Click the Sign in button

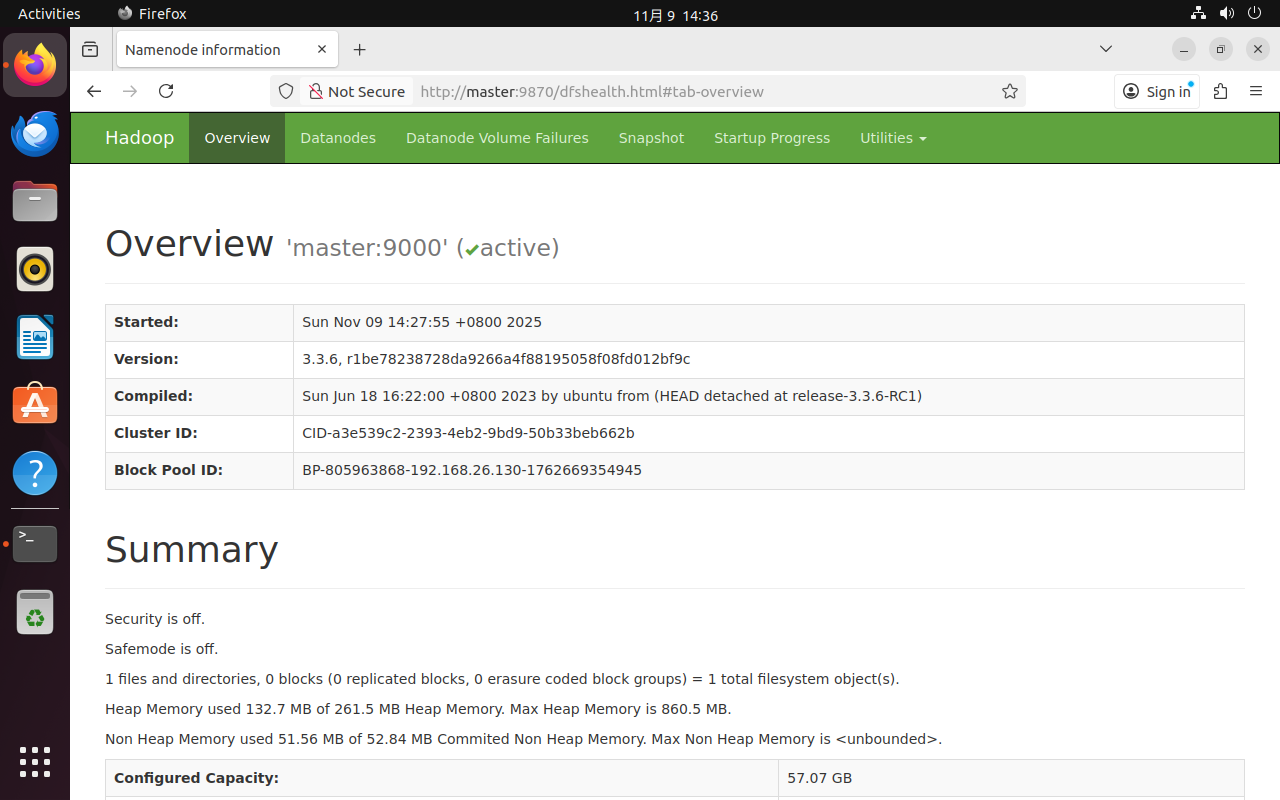1157,91
